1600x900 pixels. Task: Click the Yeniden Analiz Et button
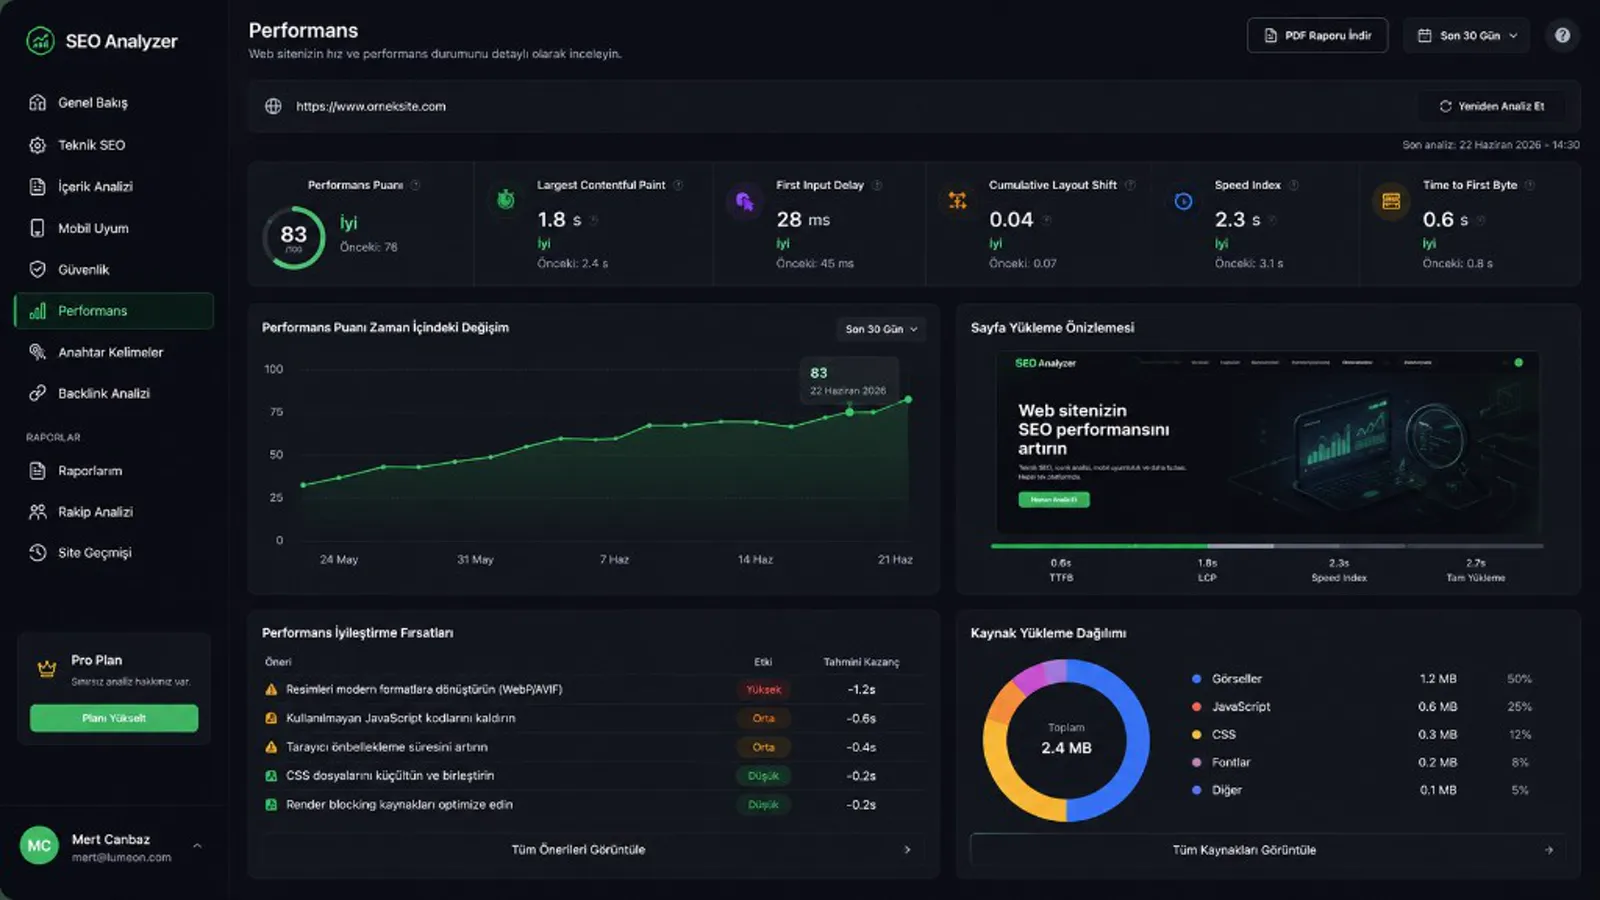click(1492, 106)
